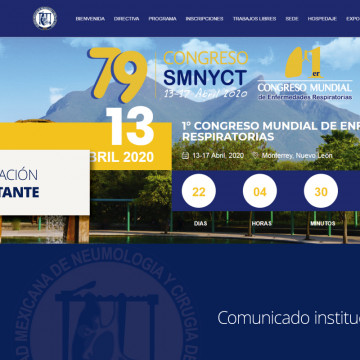This screenshot has width=360, height=360.
Task: Click the countdown circle showing 22 days
Action: coord(199,191)
